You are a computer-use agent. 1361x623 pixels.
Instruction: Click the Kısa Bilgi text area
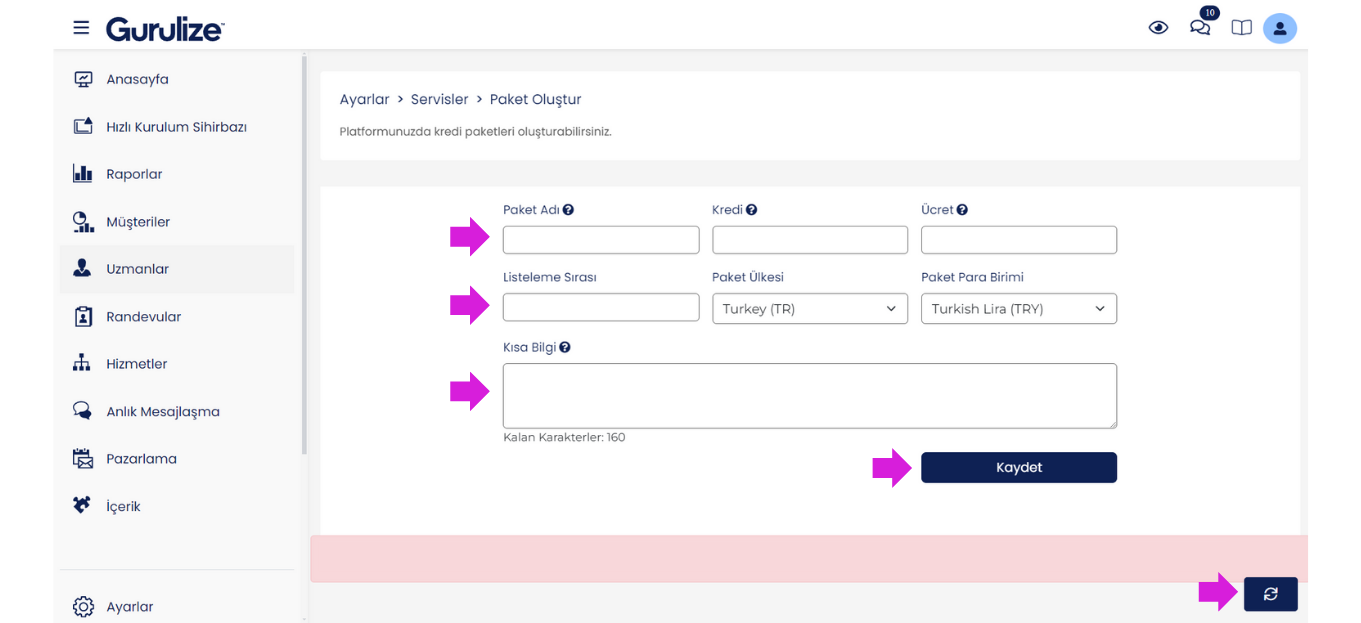pos(810,396)
